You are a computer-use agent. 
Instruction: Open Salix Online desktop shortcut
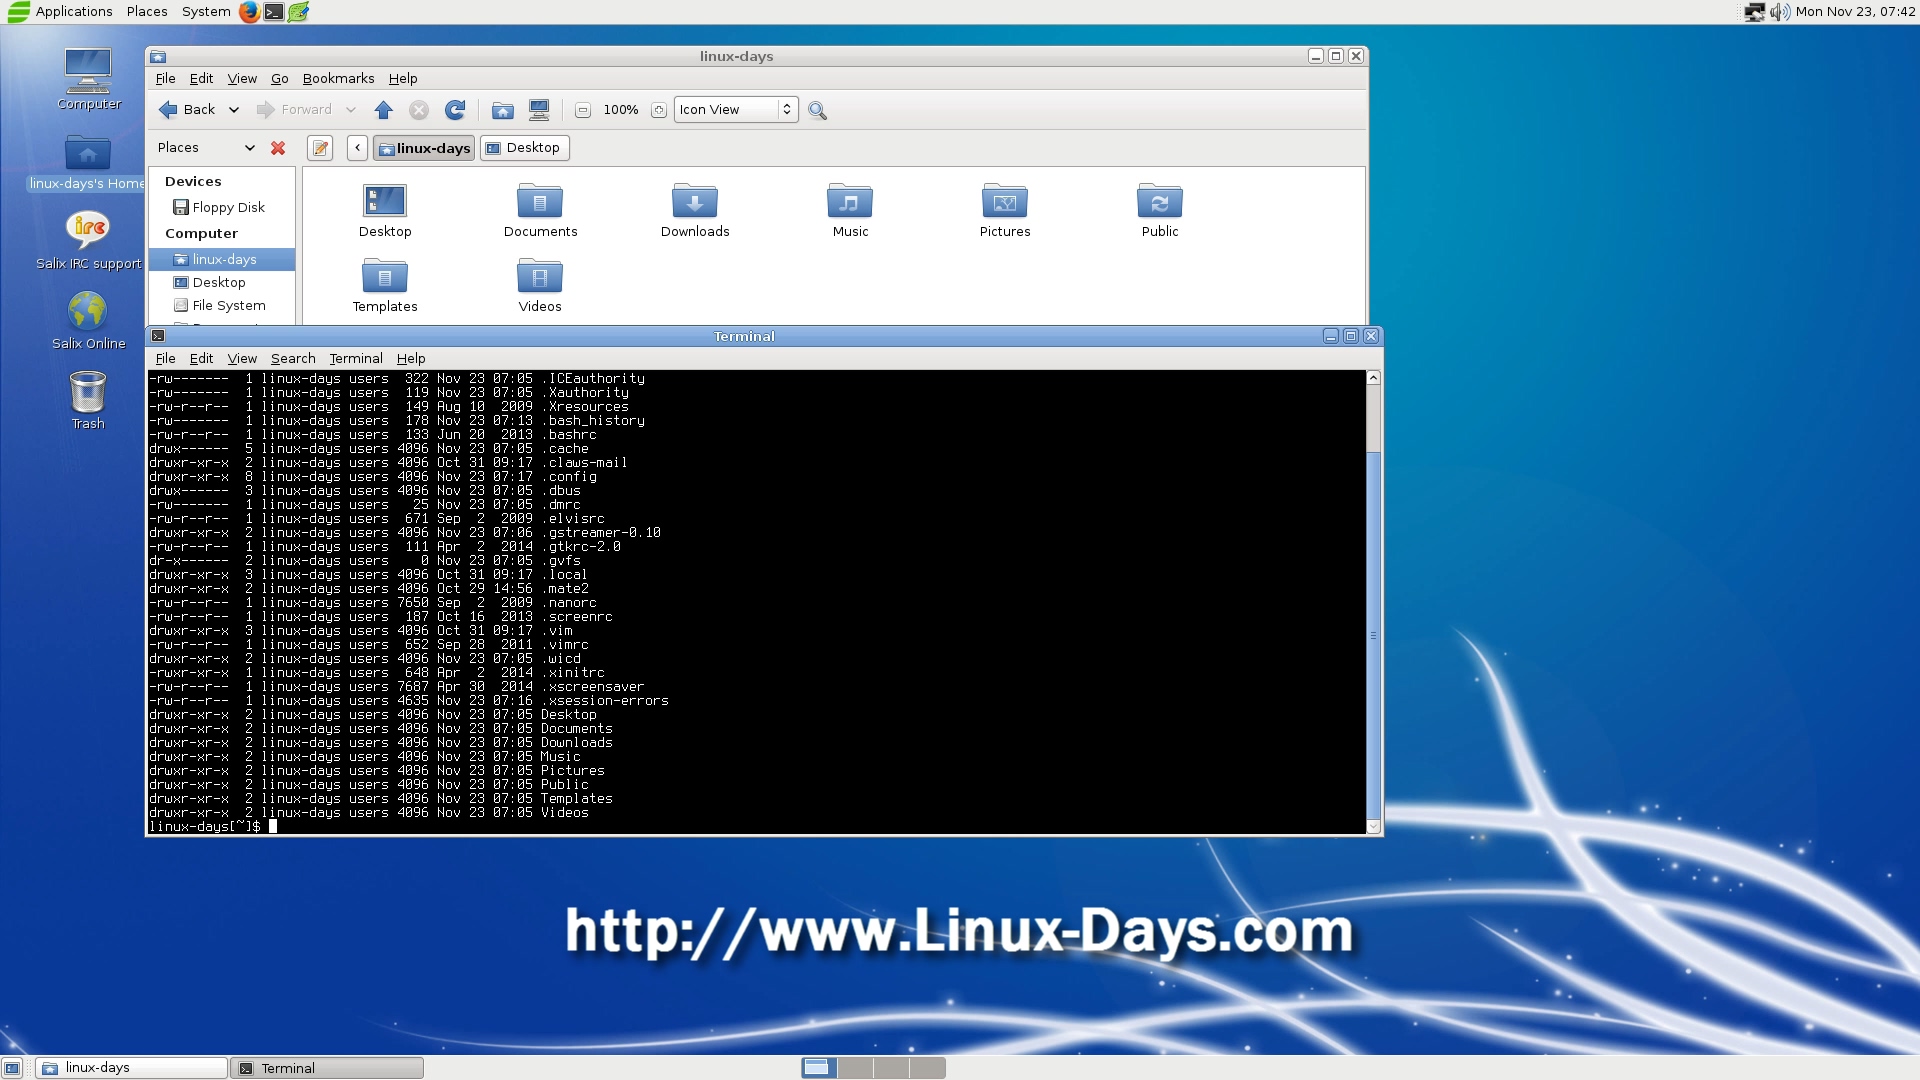[x=88, y=320]
